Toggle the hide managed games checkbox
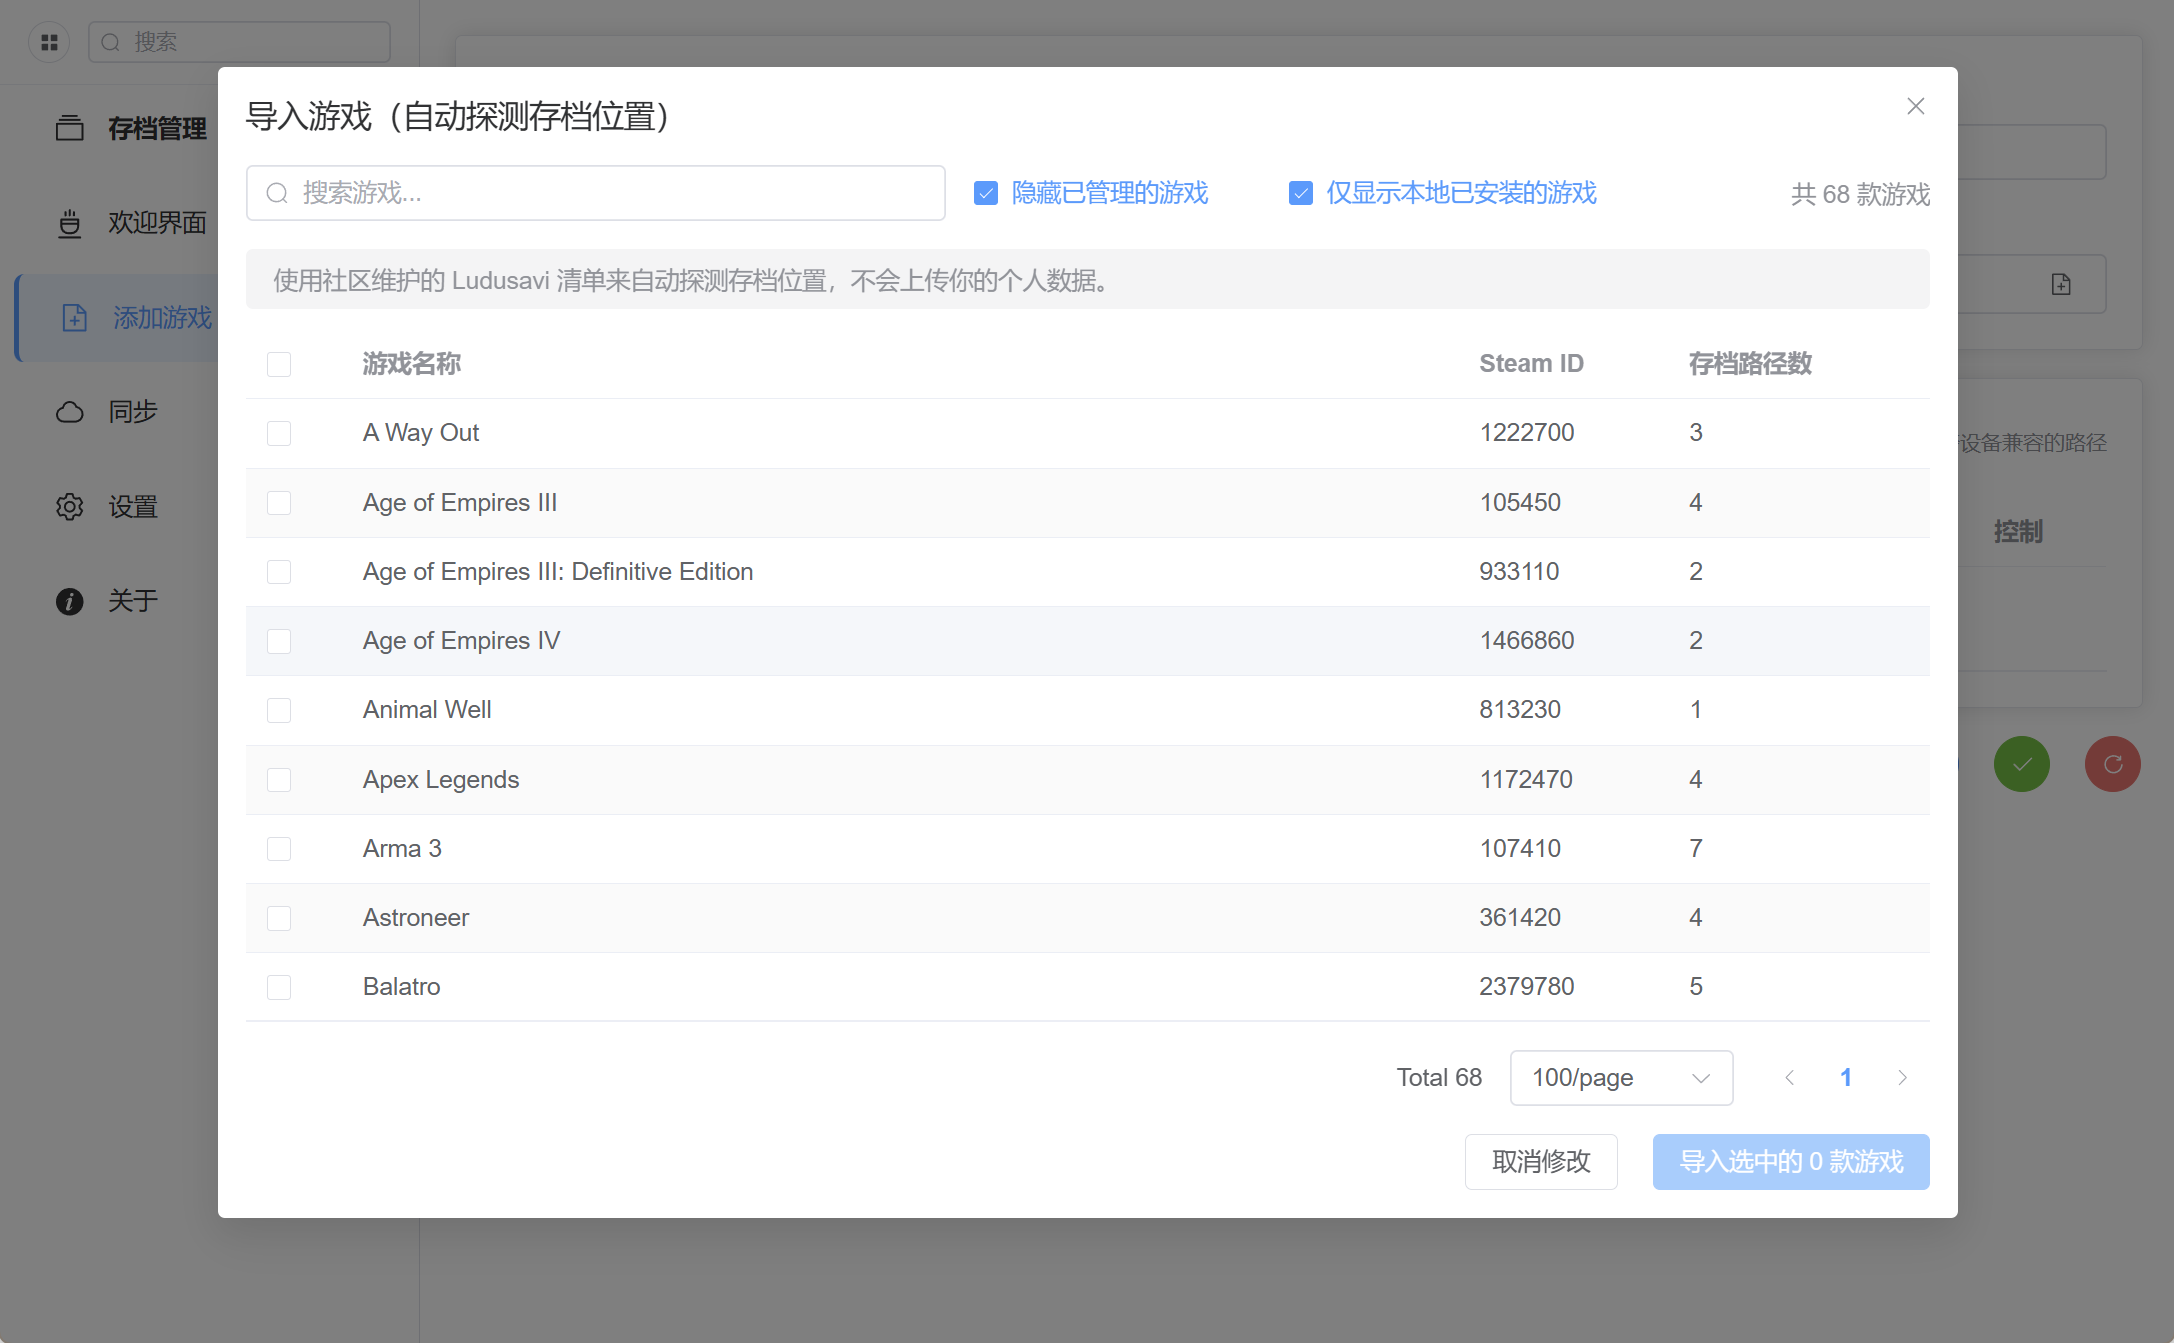The width and height of the screenshot is (2174, 1343). 986,193
